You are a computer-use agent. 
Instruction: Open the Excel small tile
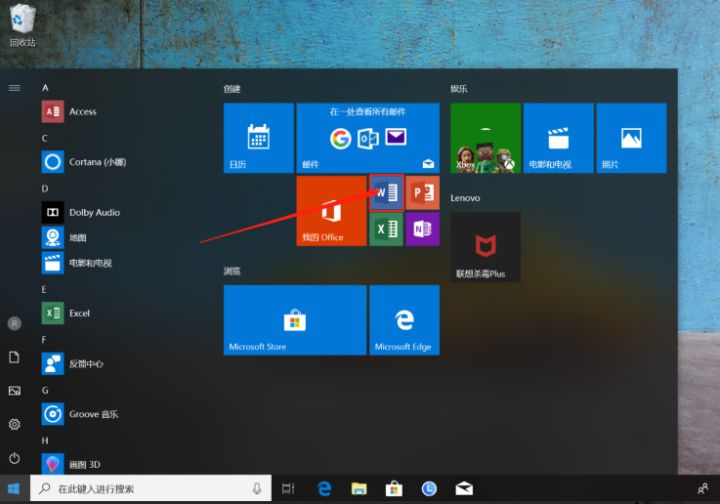(x=386, y=229)
